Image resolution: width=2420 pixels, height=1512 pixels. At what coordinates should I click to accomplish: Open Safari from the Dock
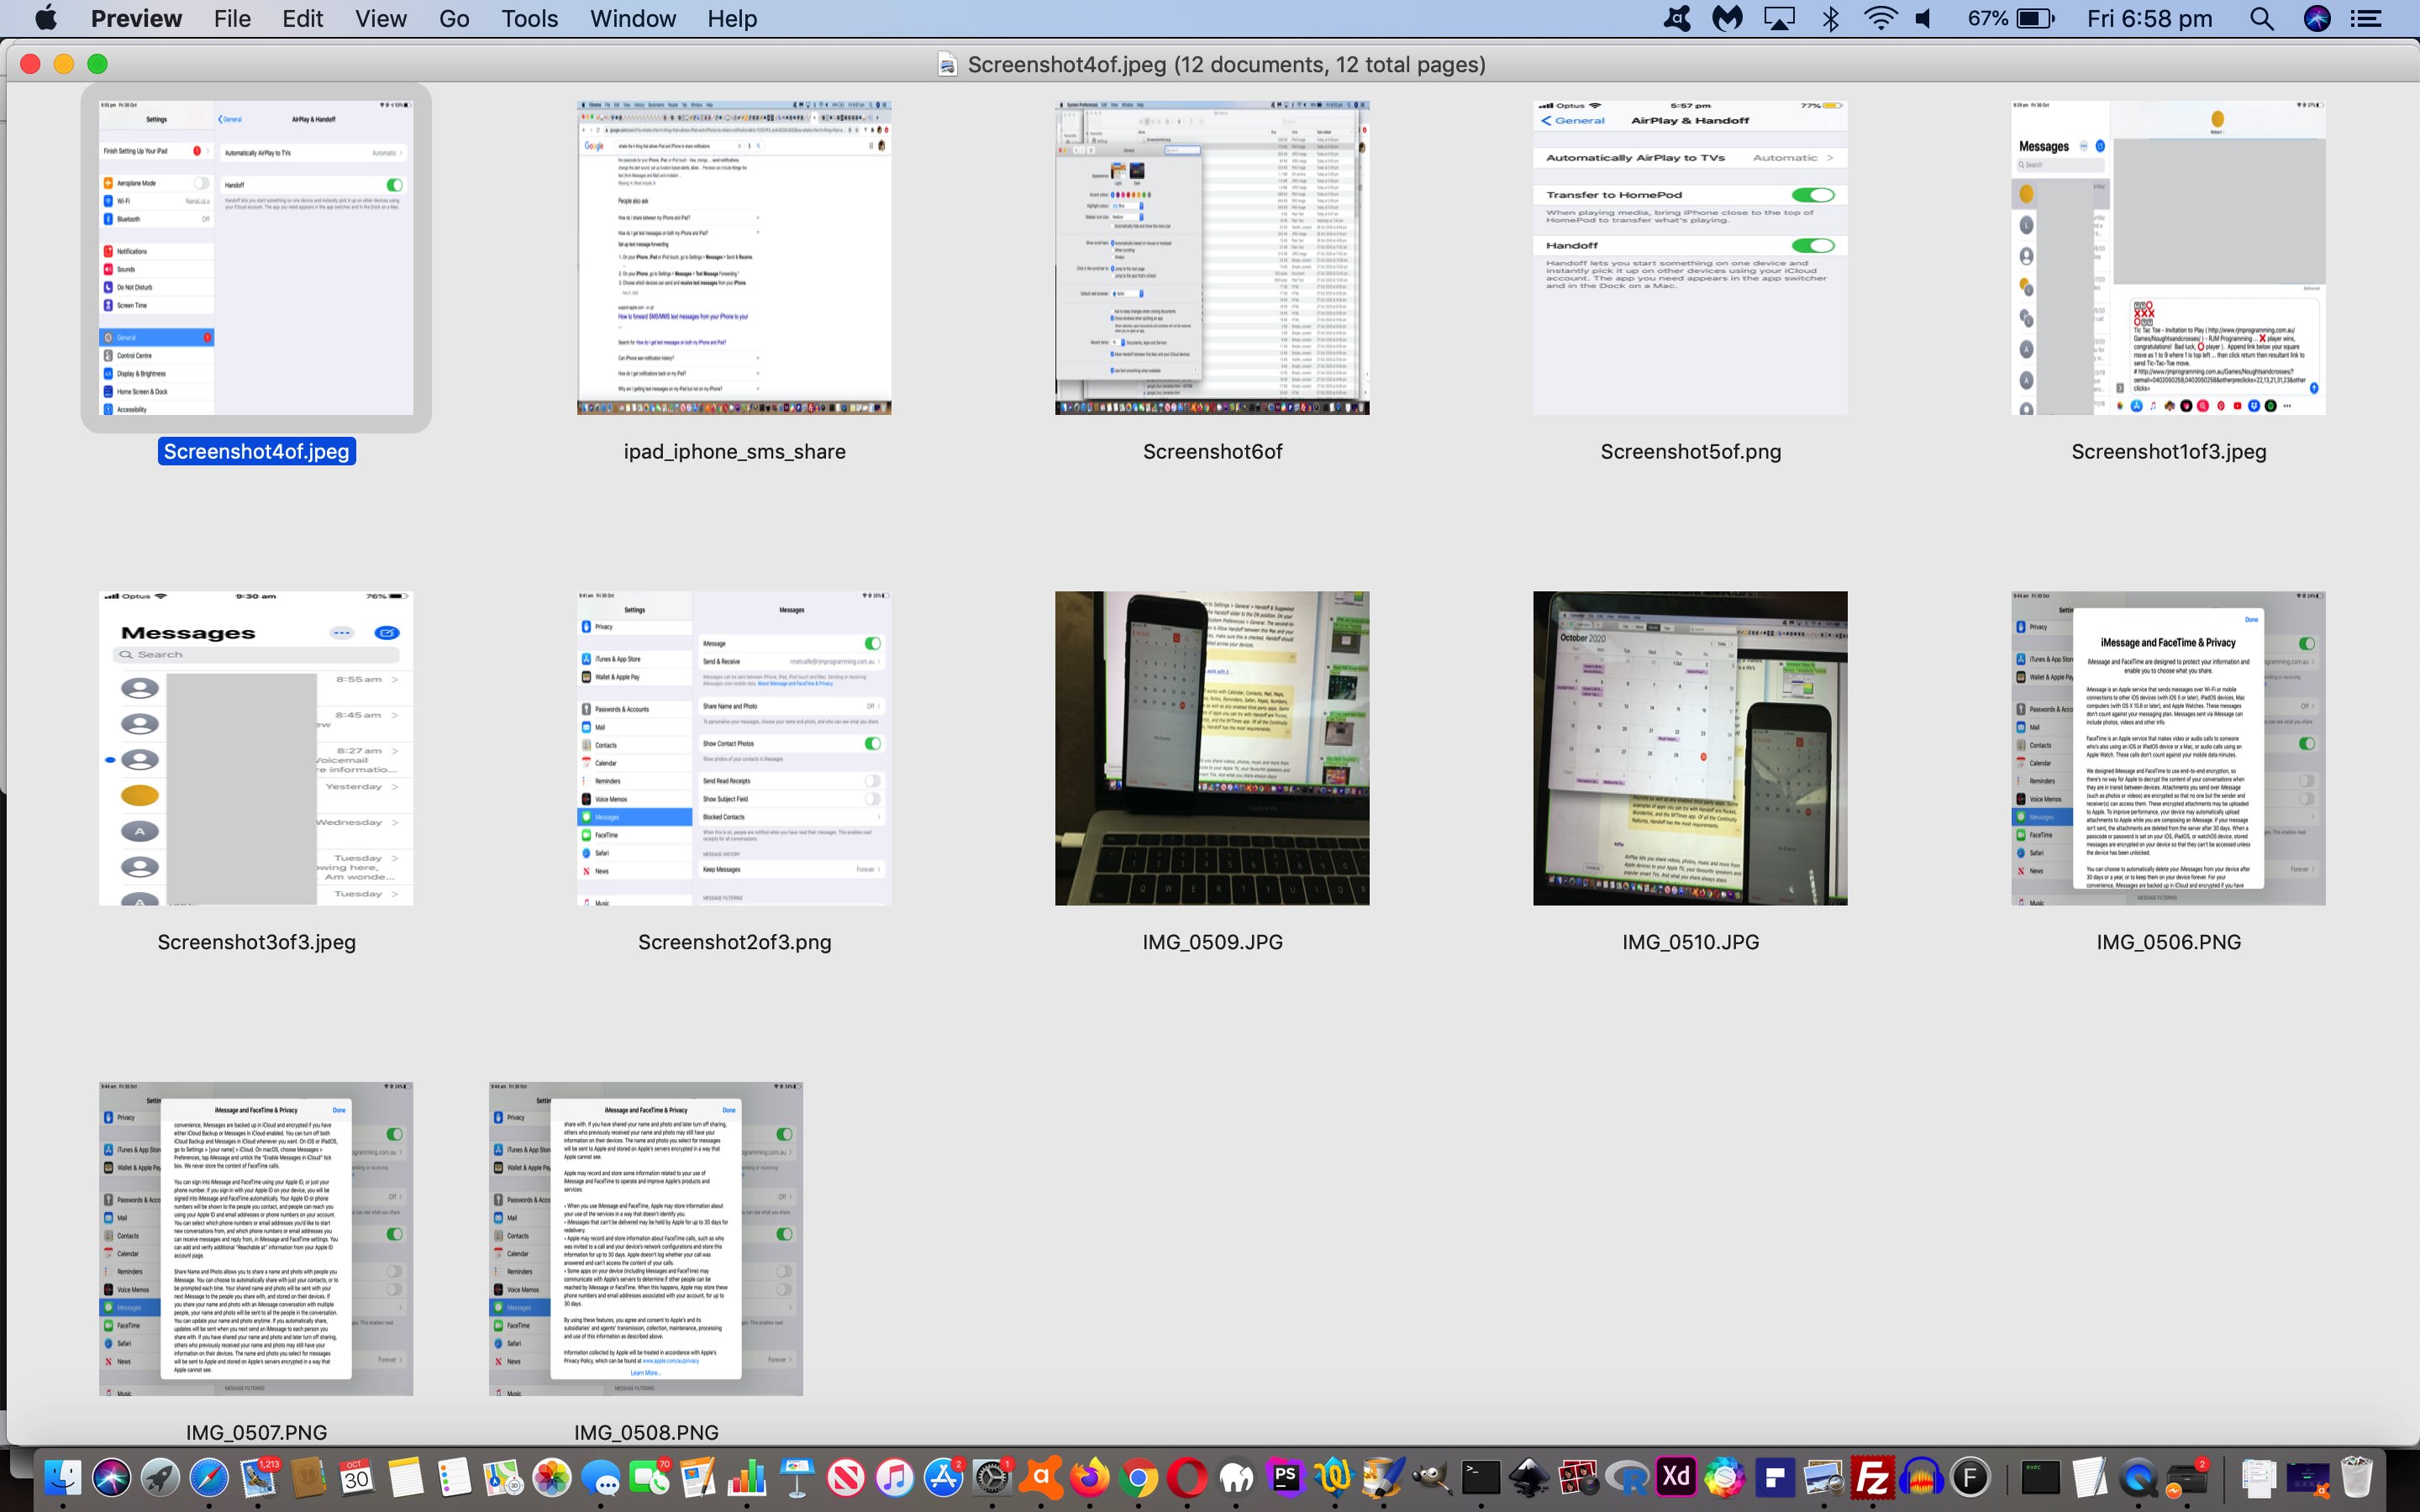coord(209,1477)
